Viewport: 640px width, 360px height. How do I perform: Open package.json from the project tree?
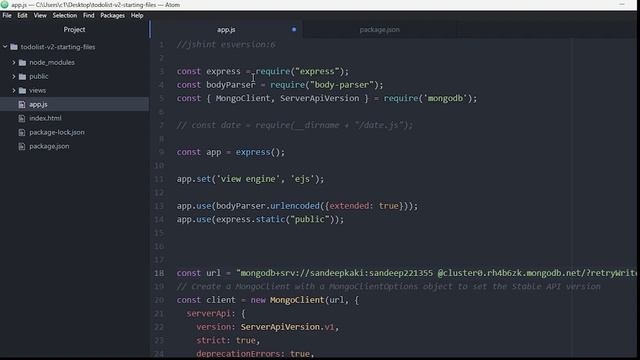tap(49, 146)
